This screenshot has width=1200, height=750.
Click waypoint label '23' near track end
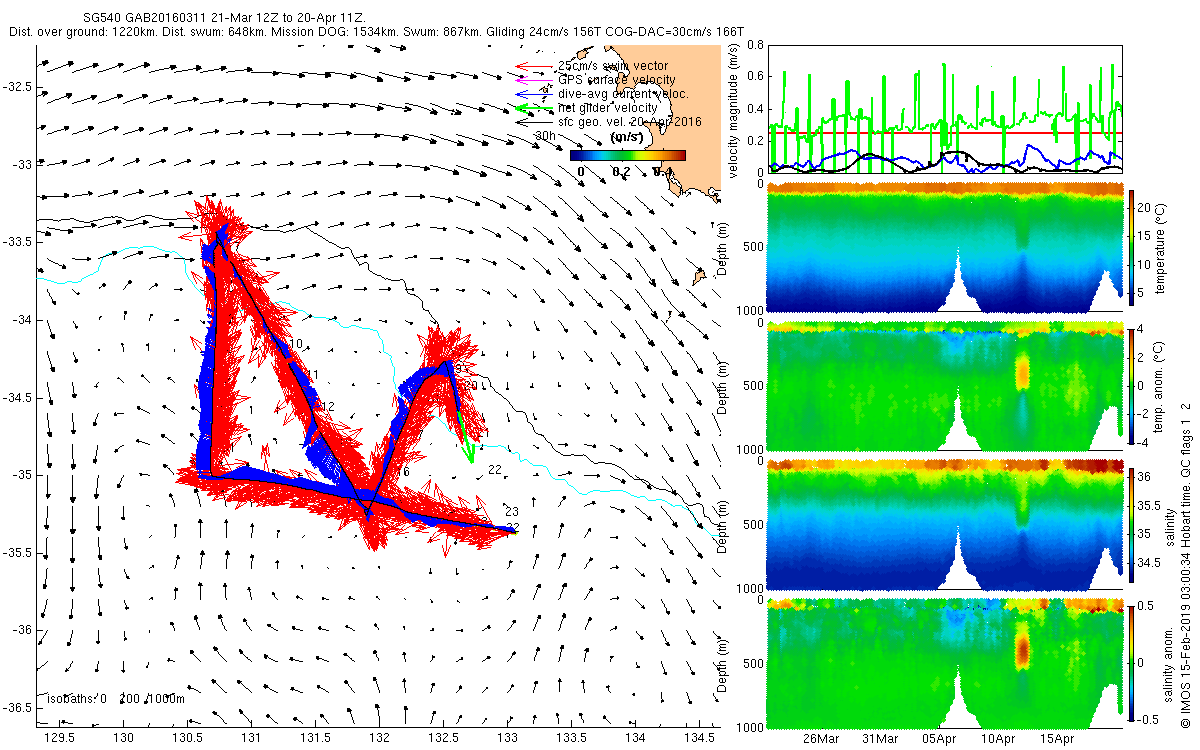tap(511, 510)
